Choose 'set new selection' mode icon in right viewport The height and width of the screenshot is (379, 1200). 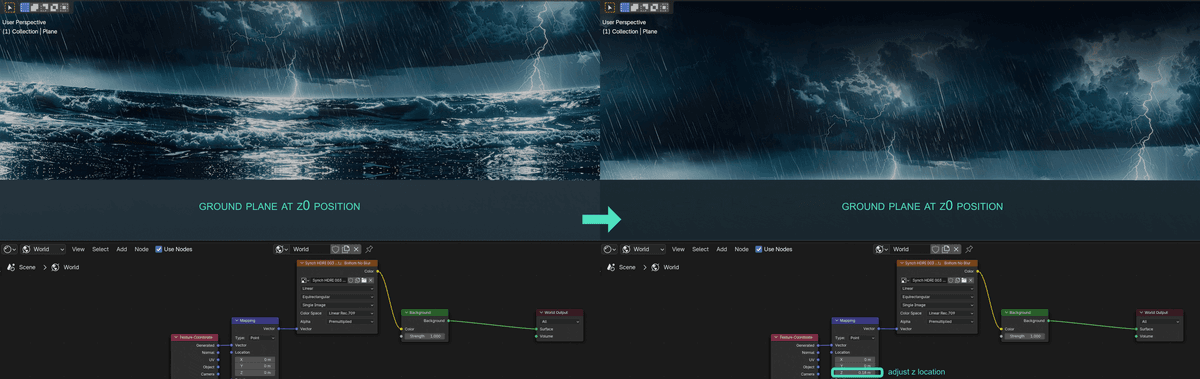pos(625,8)
